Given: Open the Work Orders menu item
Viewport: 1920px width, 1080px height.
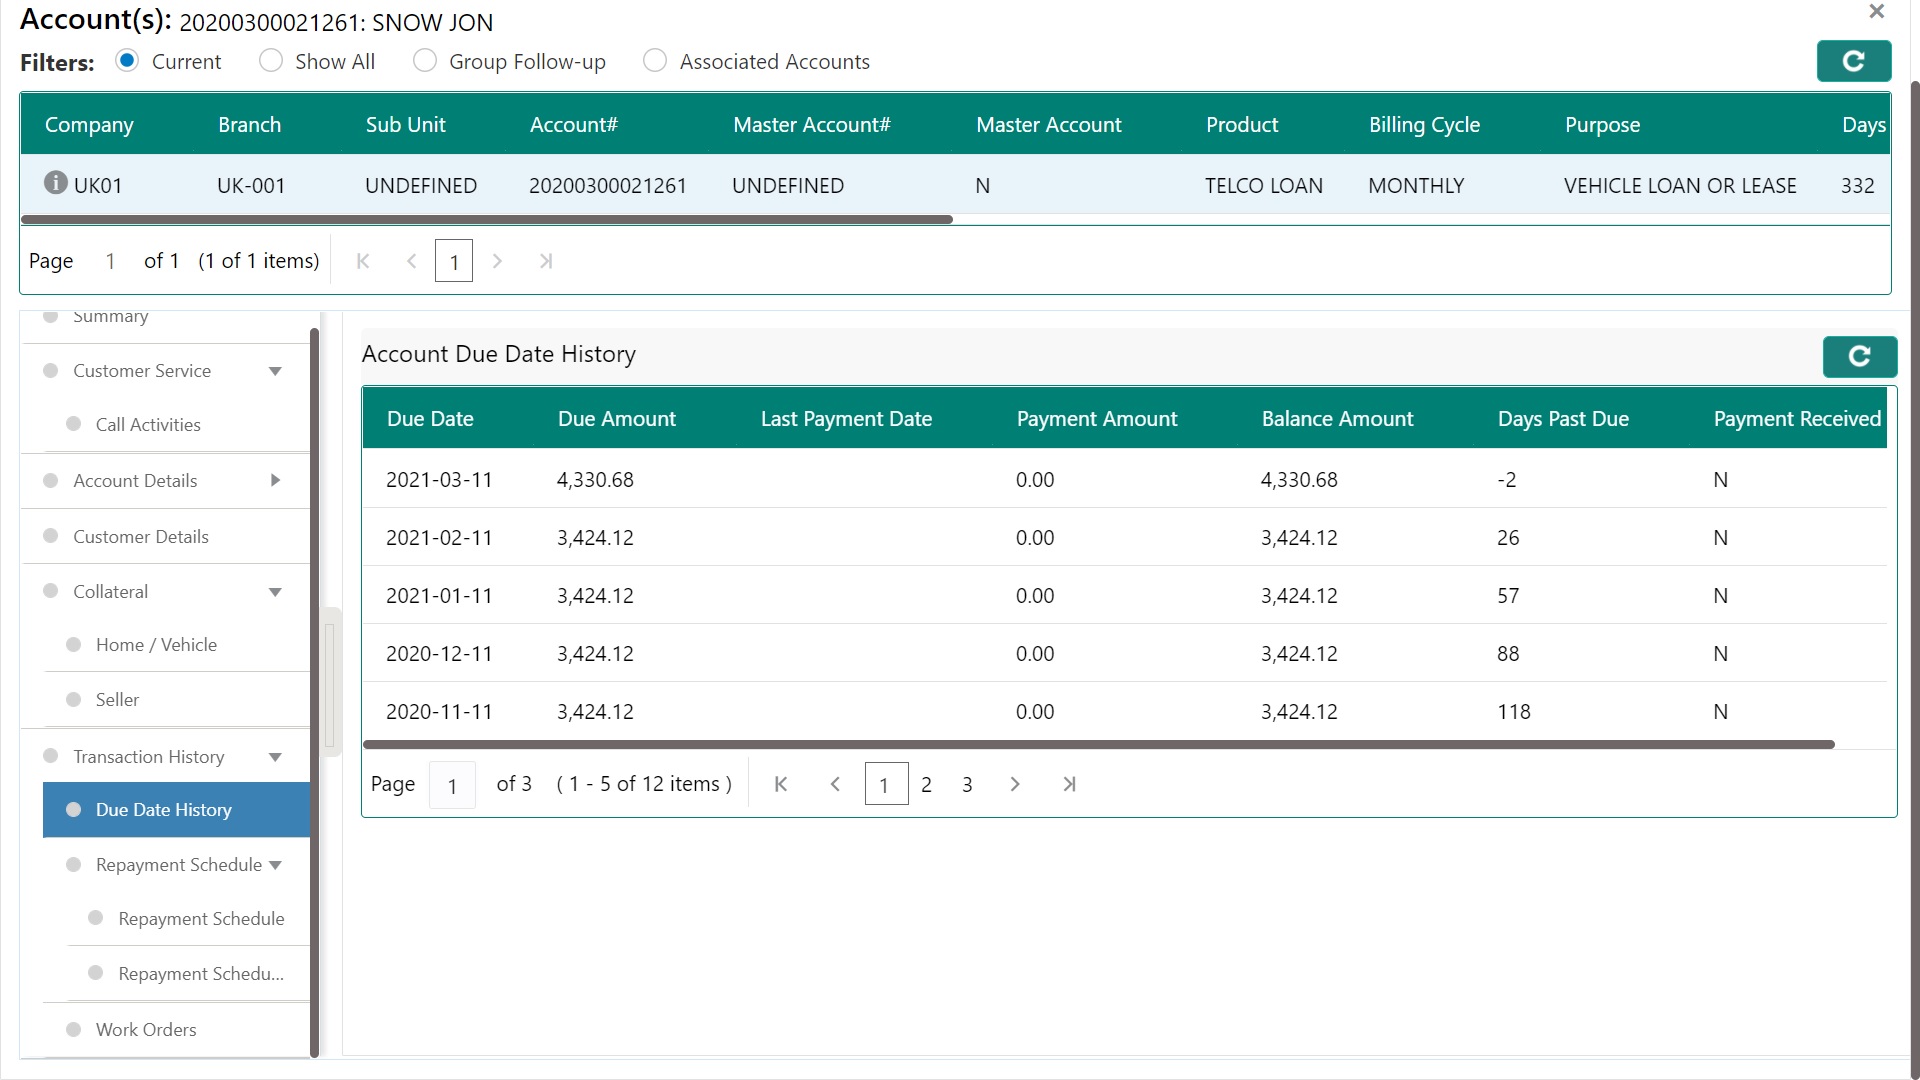Looking at the screenshot, I should [146, 1030].
